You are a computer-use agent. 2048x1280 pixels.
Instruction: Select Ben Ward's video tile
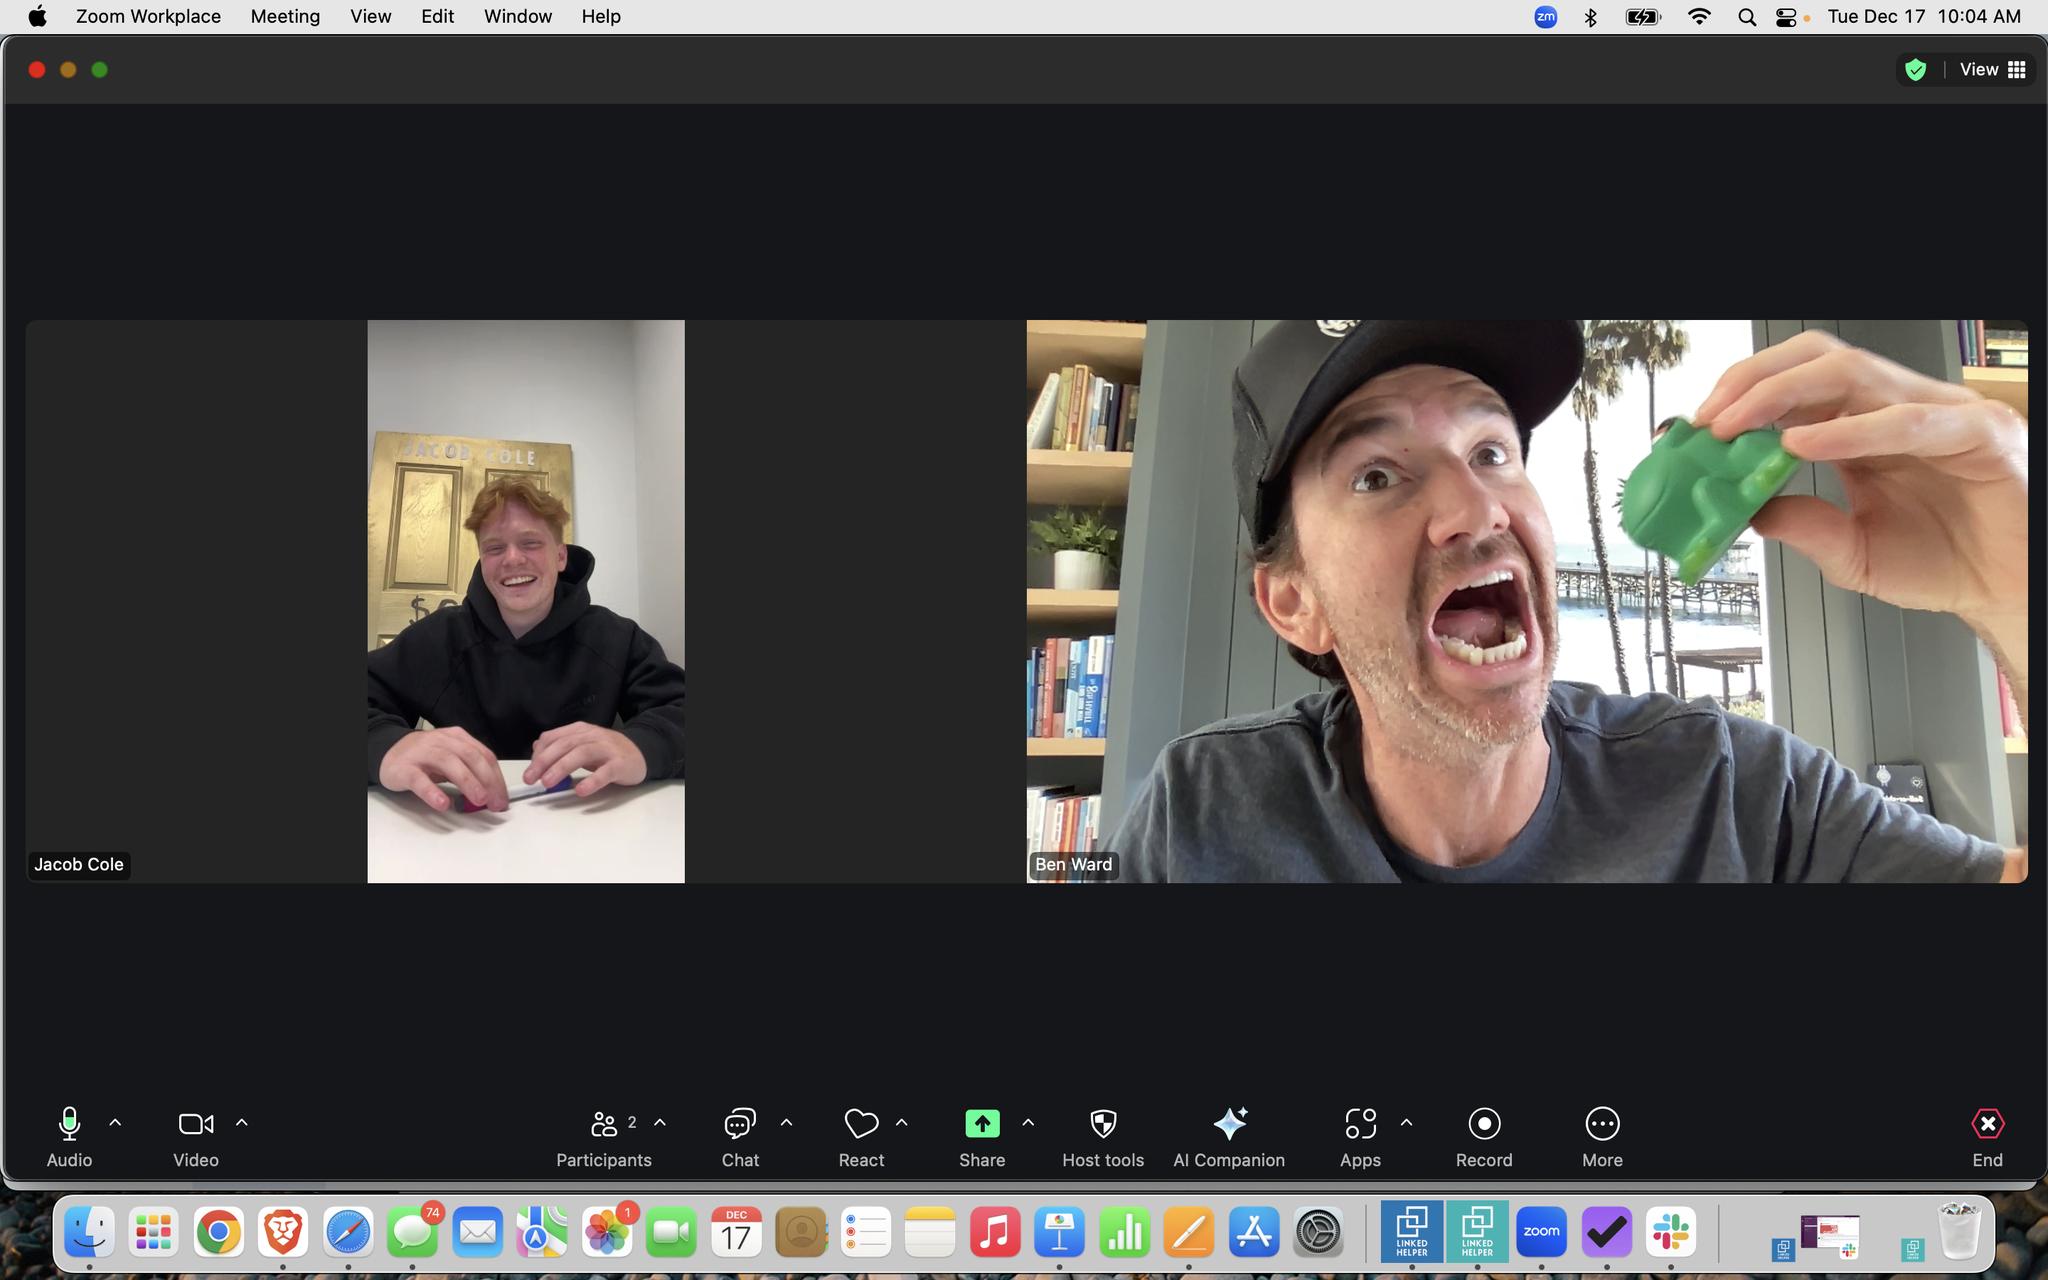[1527, 601]
